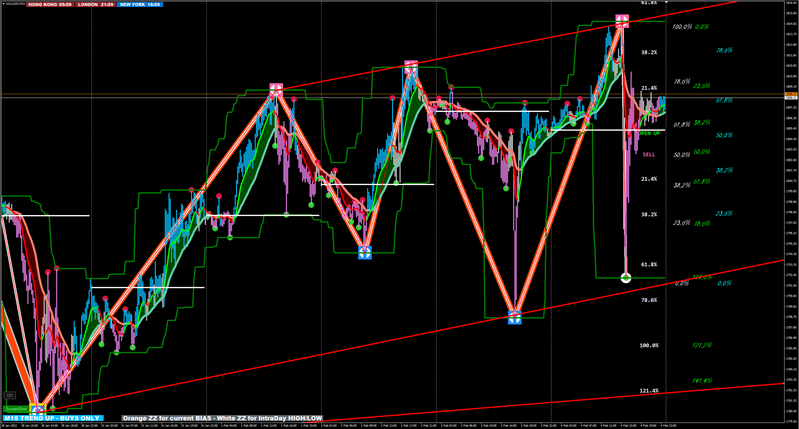Click the M15 TREND UP - BUYS ONLY label

52,418
